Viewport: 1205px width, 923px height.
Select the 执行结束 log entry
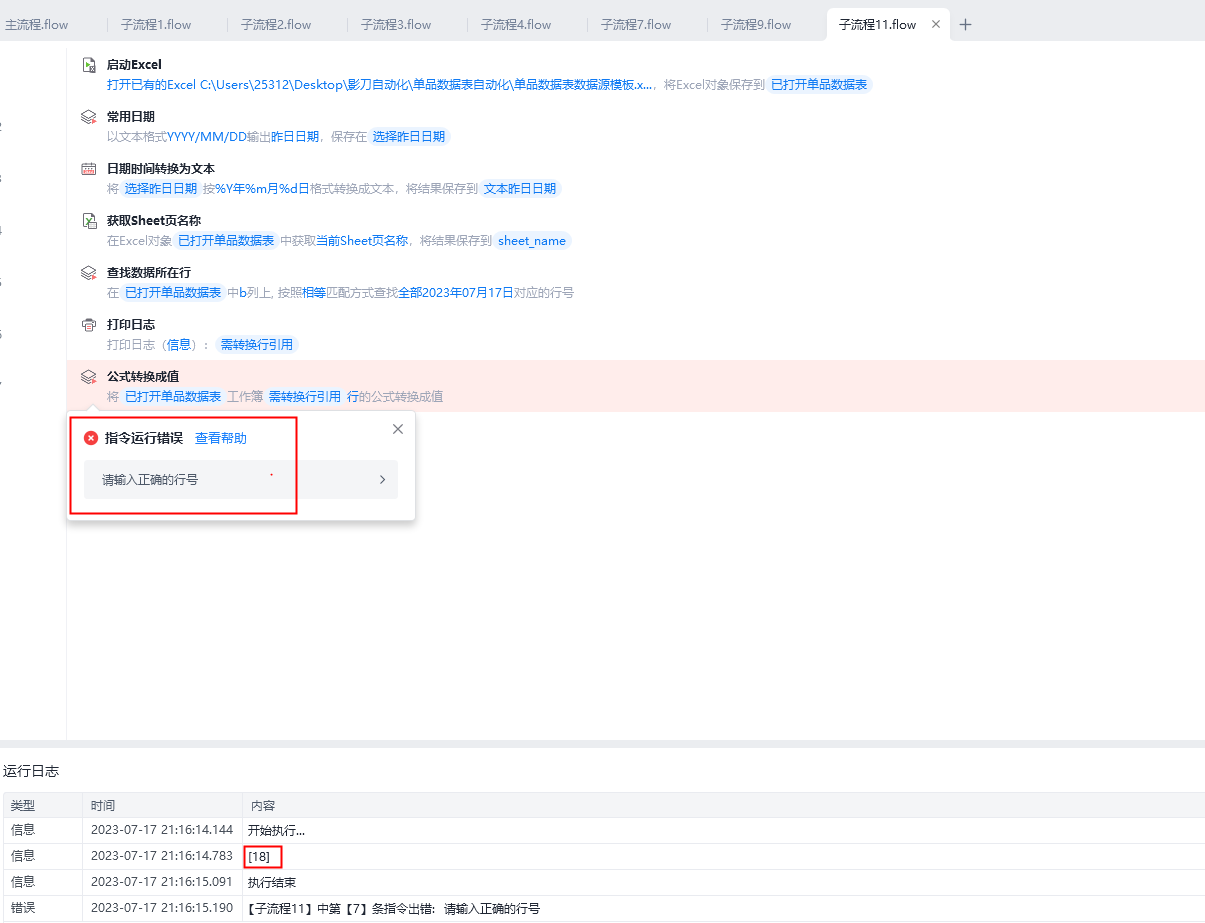tap(603, 882)
